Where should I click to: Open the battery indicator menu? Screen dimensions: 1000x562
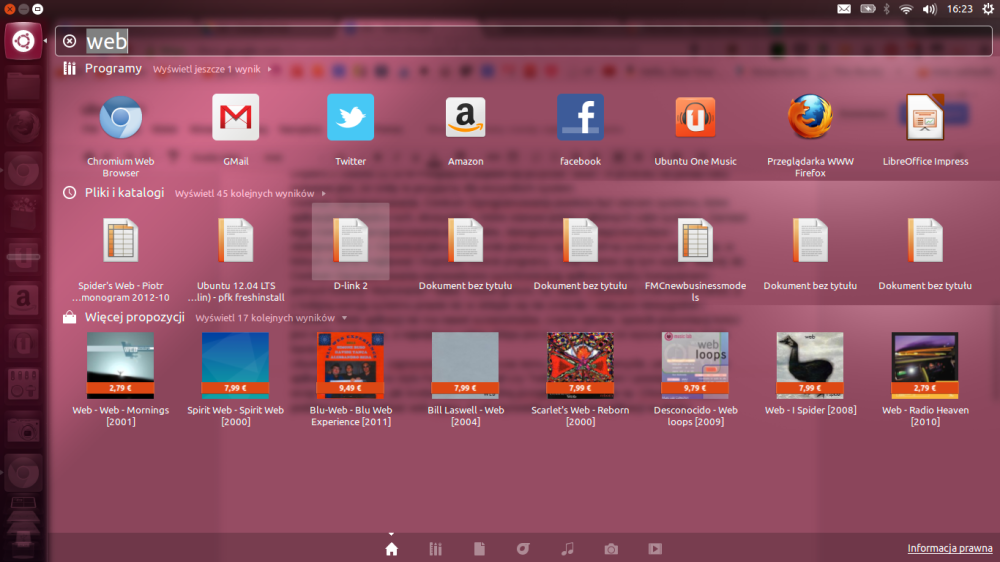868,9
